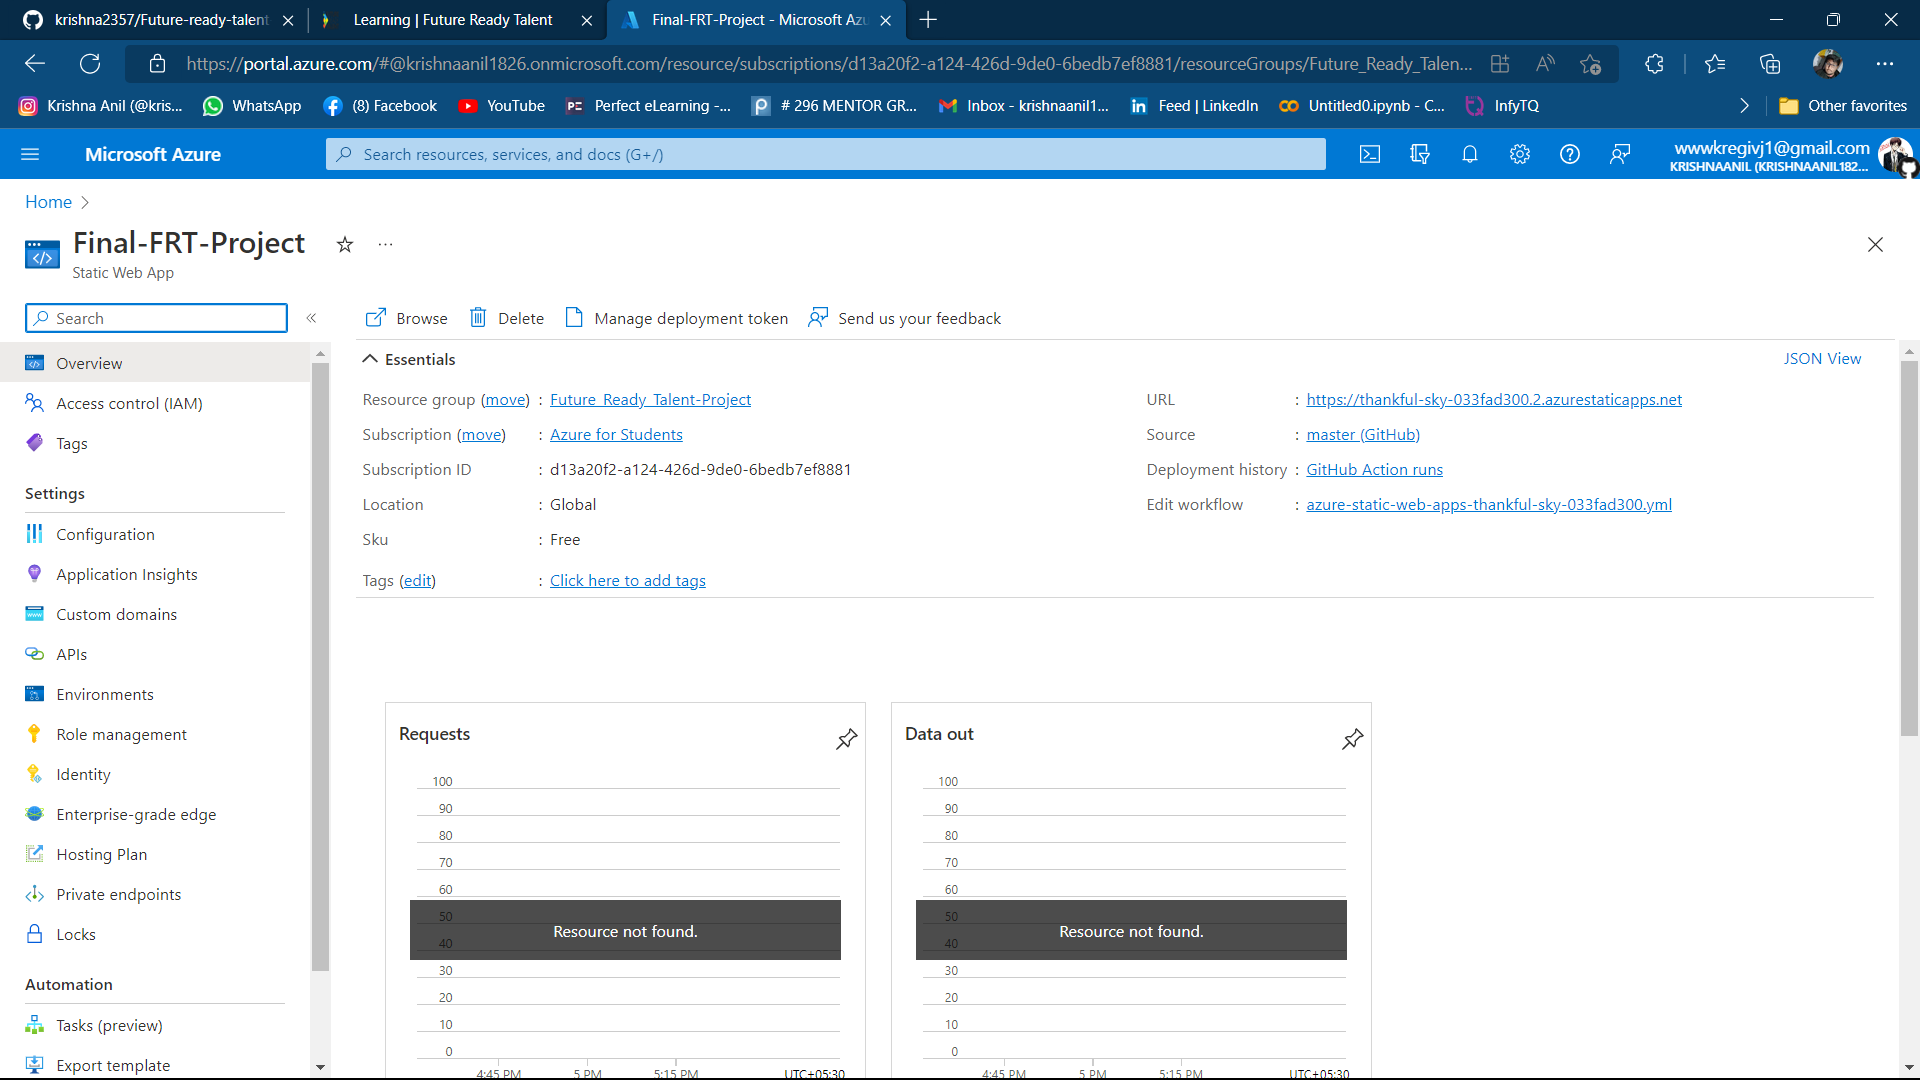Viewport: 1920px width, 1080px height.
Task: Open the Cloud Shell icon
Action: pos(1369,154)
